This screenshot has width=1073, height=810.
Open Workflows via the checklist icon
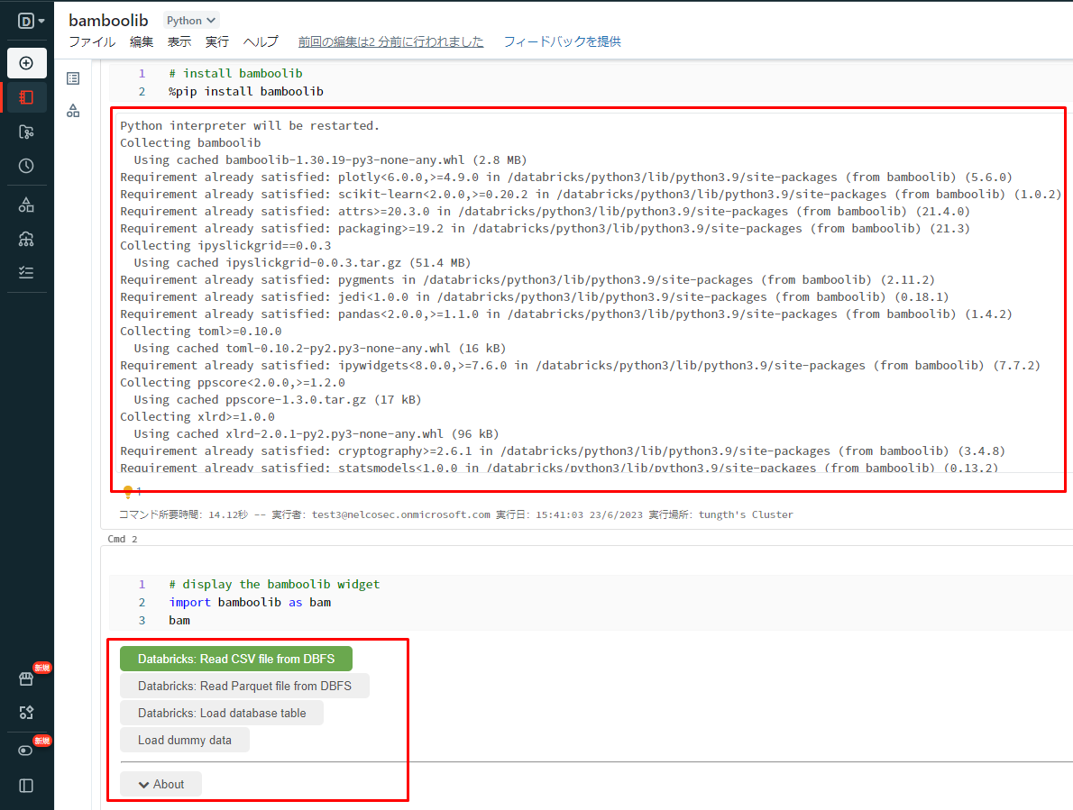[x=27, y=272]
